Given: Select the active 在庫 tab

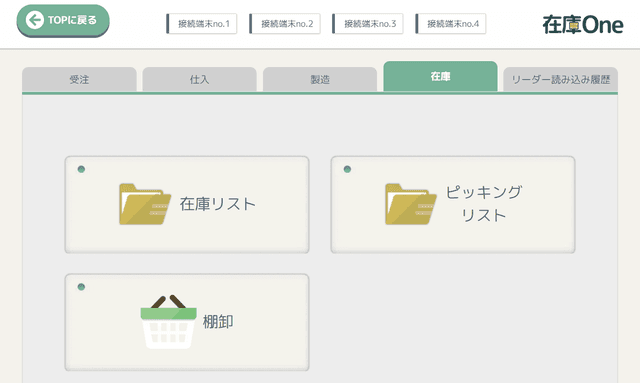Looking at the screenshot, I should [x=440, y=76].
